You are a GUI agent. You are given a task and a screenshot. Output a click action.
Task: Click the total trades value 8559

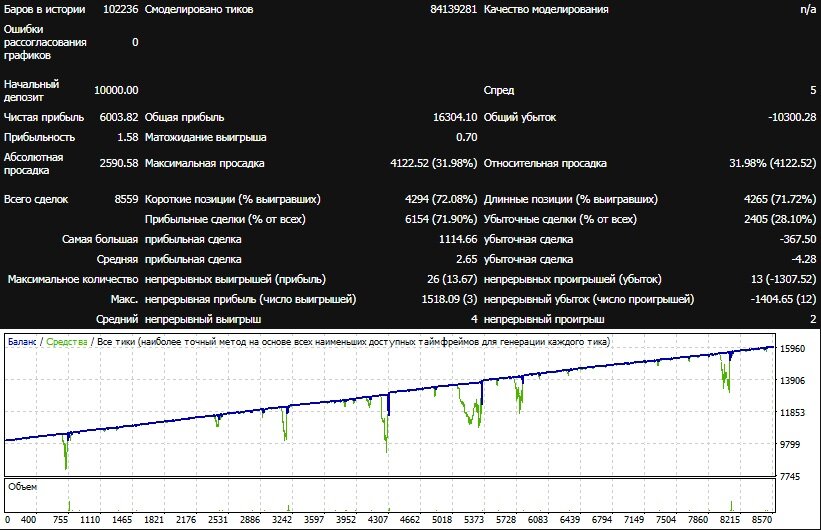(126, 200)
